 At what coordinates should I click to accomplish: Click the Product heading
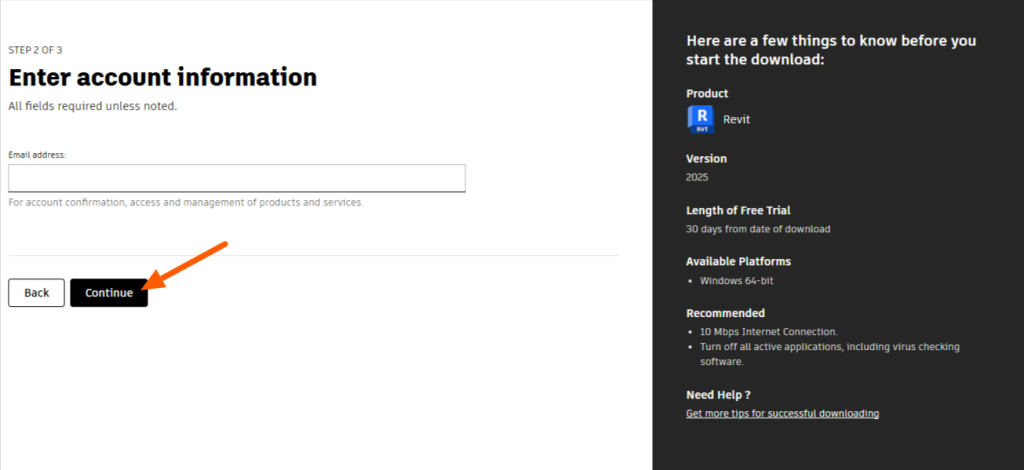(x=707, y=94)
